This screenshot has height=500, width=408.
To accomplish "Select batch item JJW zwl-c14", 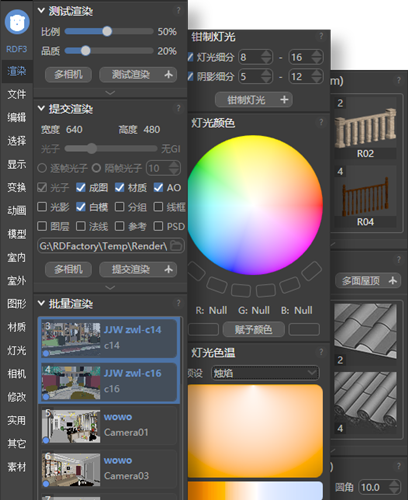I will coord(109,338).
